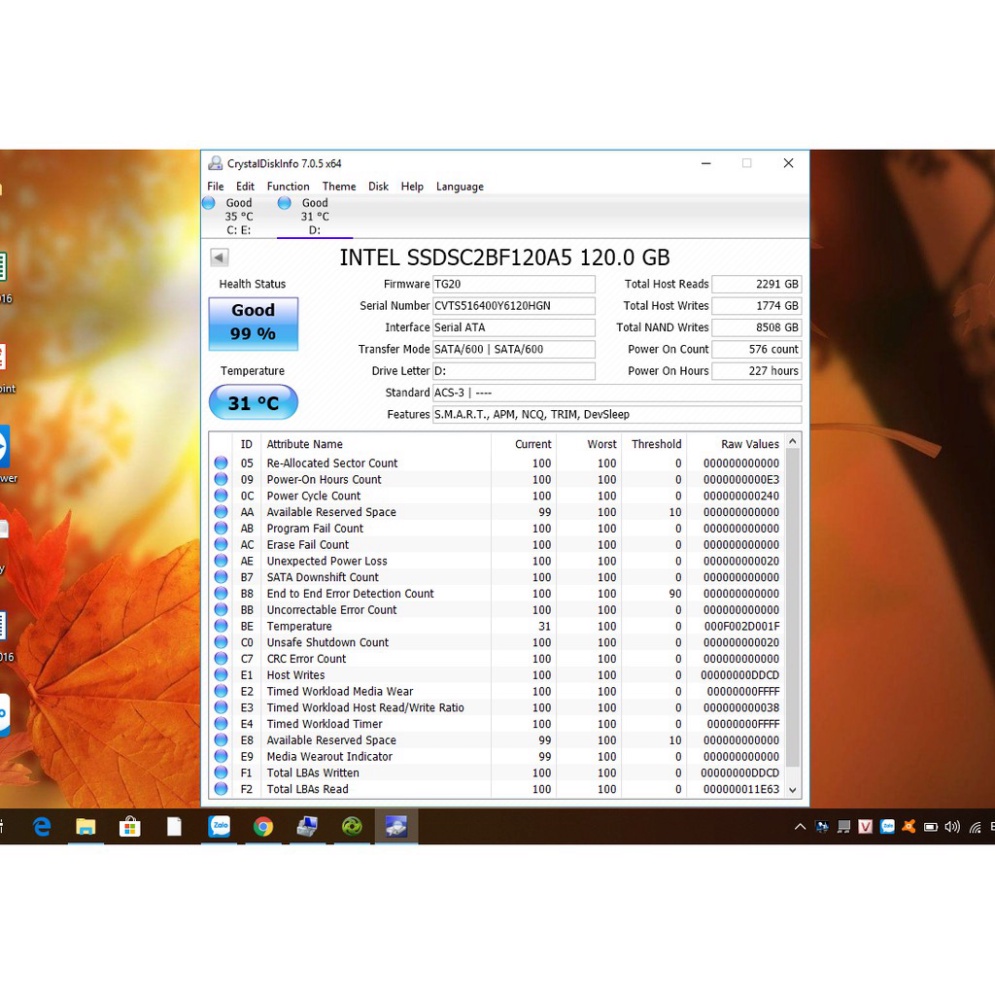Select Timed Workload Timer row

(x=497, y=724)
